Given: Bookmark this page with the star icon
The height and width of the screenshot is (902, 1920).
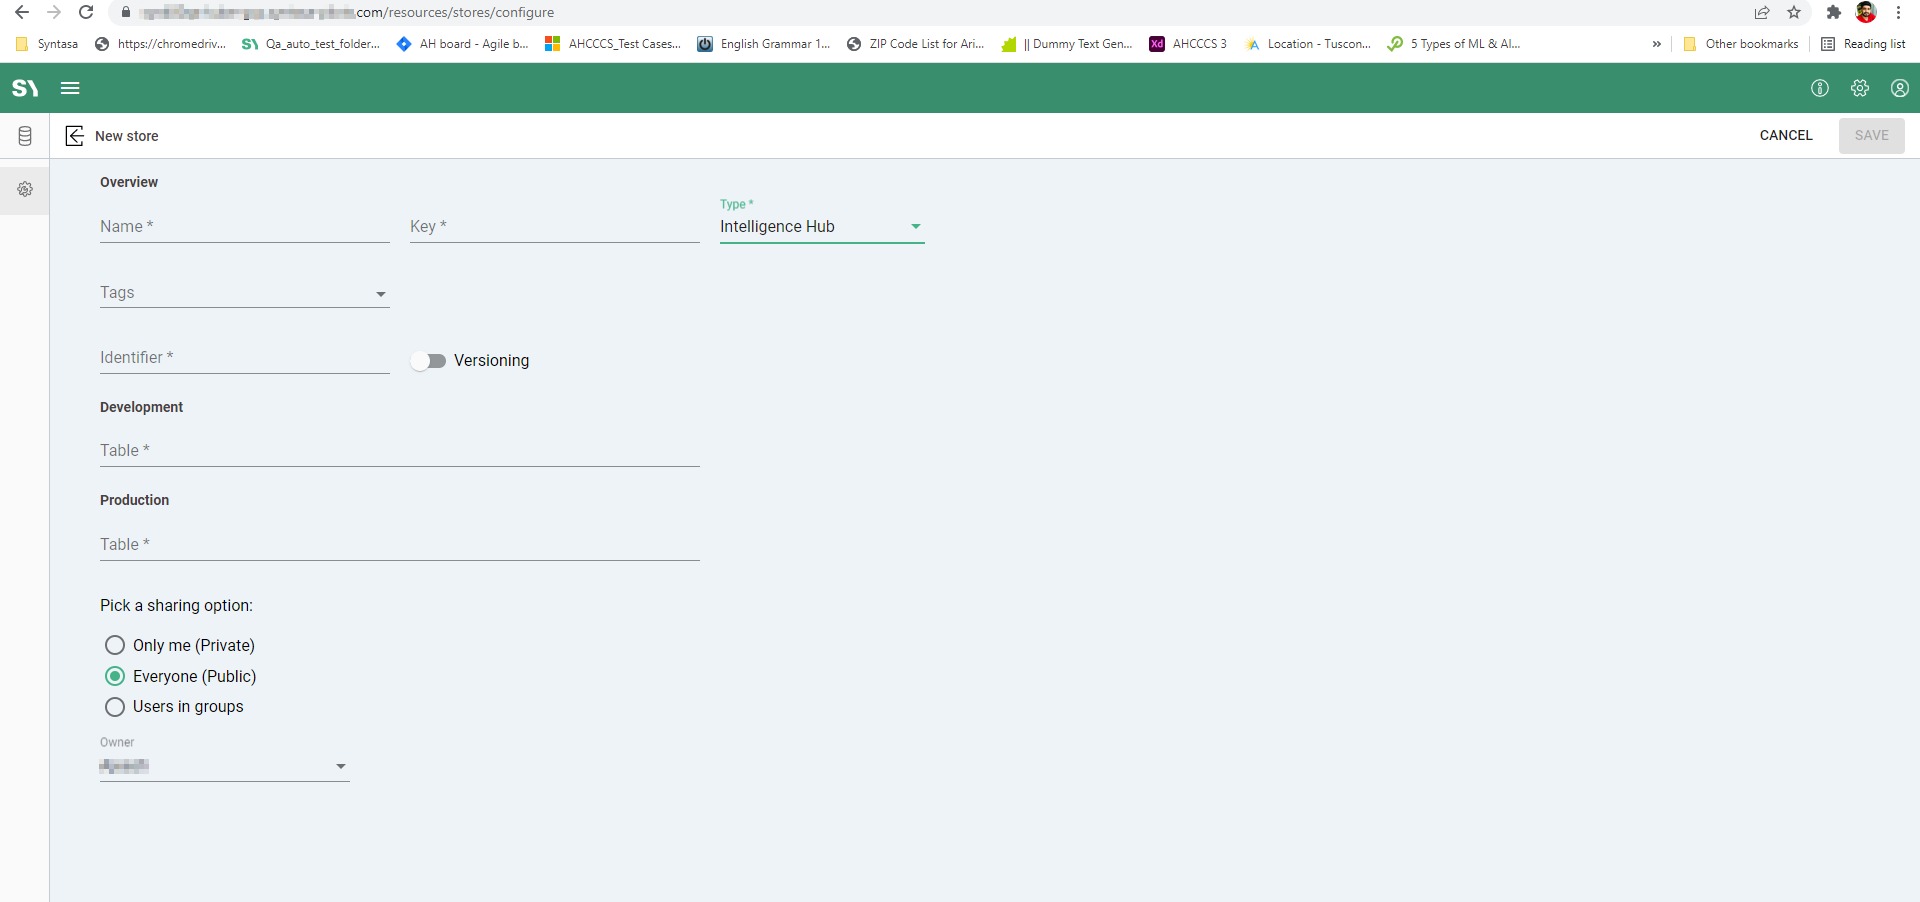Looking at the screenshot, I should click(x=1794, y=13).
